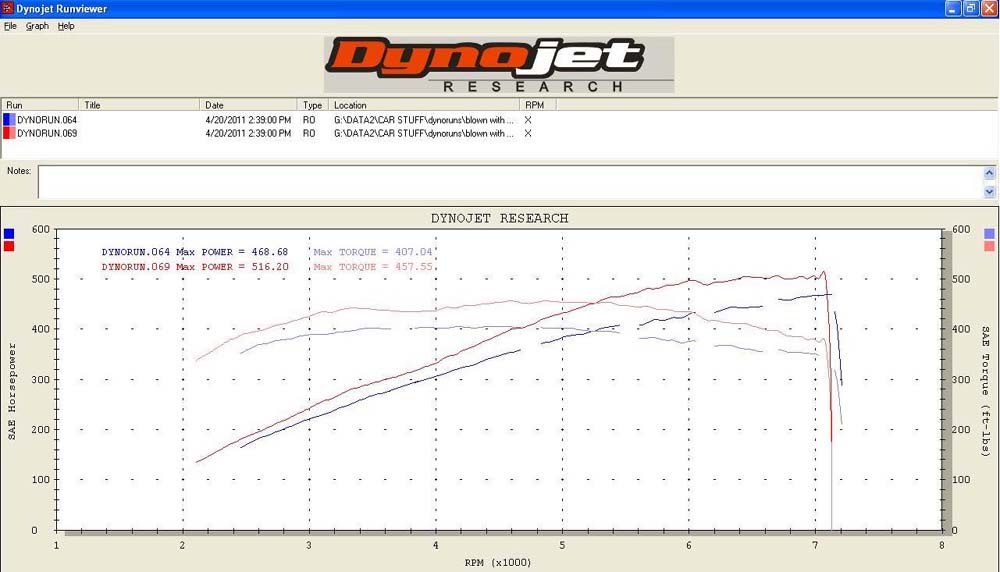Screen dimensions: 1000x572
Task: Click DYNORUN.069 Max POWER = 516.20 label
Action: point(195,267)
